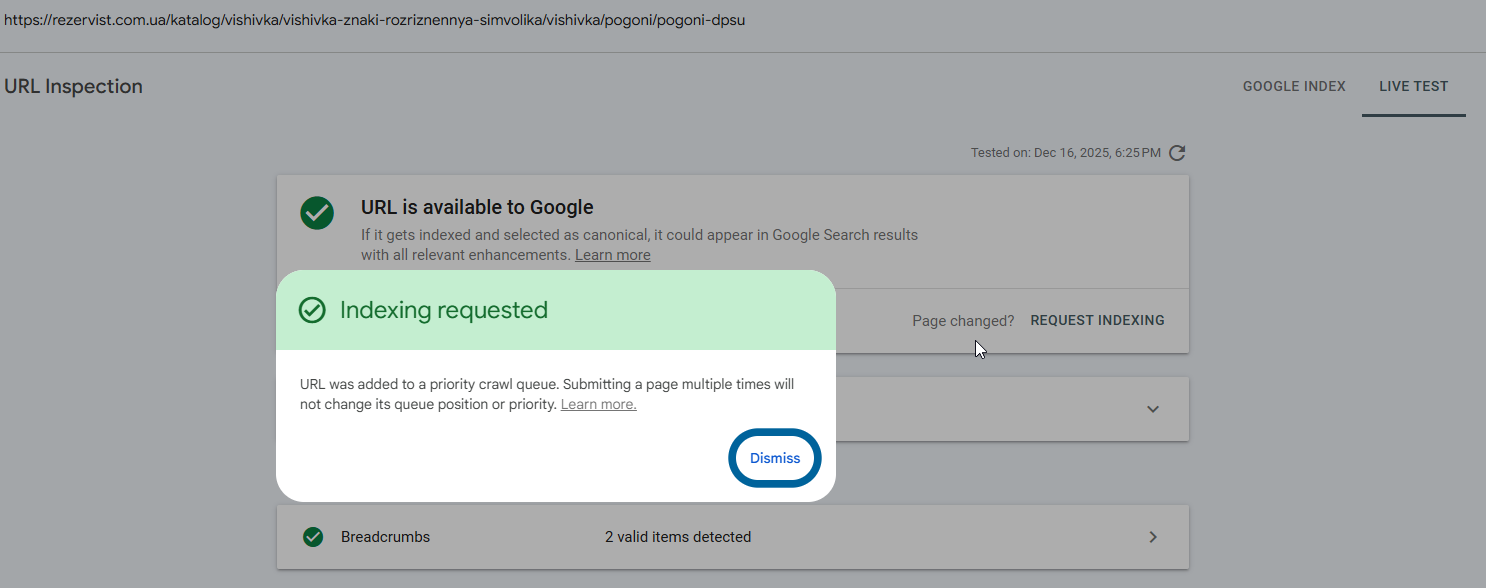Dismiss the Indexing requested dialog
The width and height of the screenshot is (1486, 588).
tap(775, 458)
